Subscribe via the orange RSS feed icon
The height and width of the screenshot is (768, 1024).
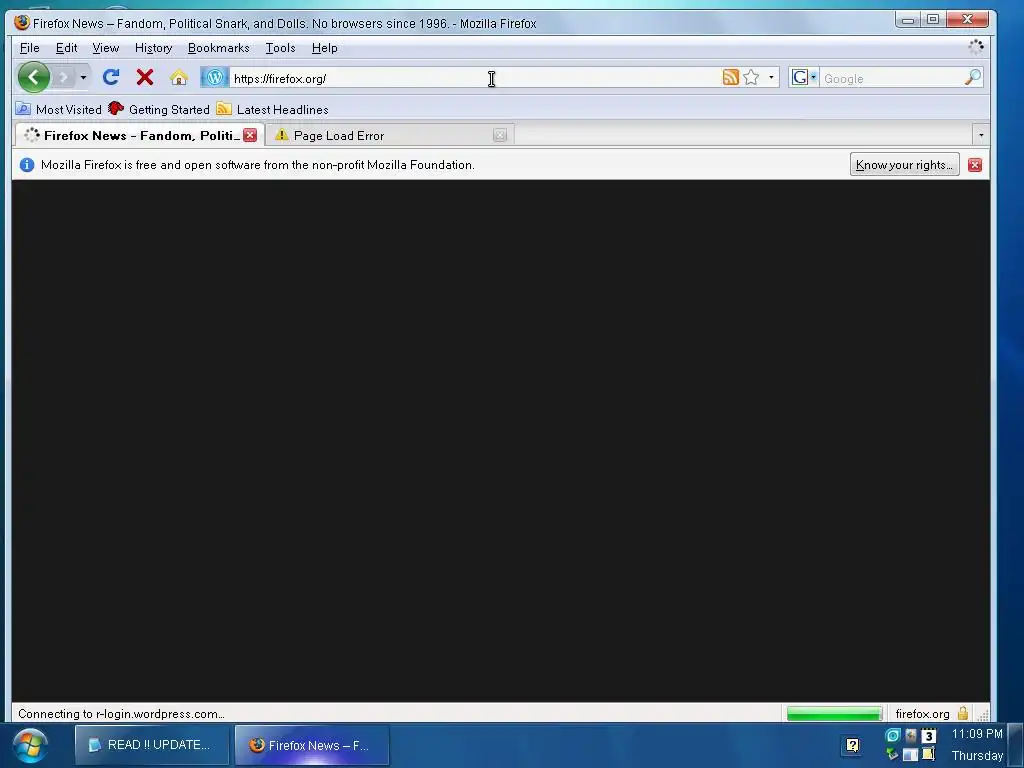(731, 77)
